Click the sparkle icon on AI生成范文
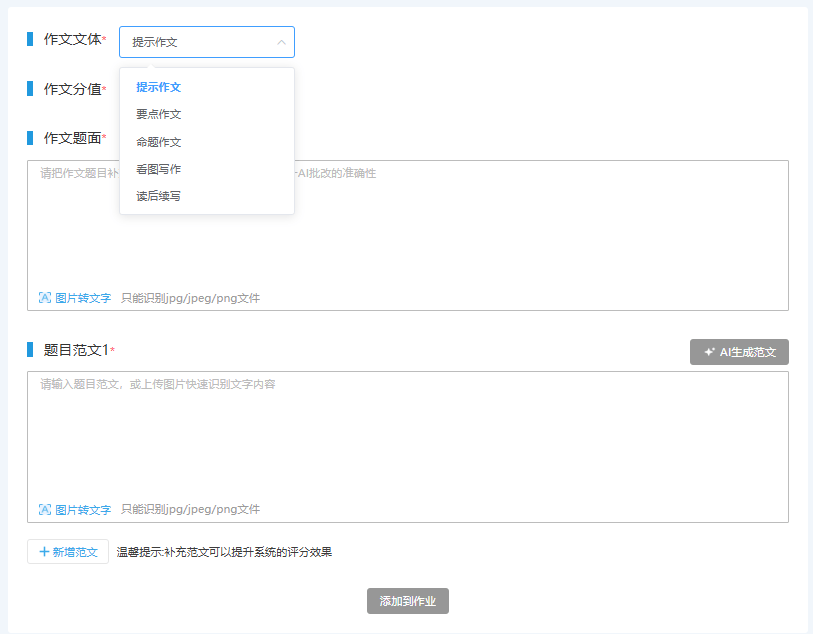 tap(709, 352)
